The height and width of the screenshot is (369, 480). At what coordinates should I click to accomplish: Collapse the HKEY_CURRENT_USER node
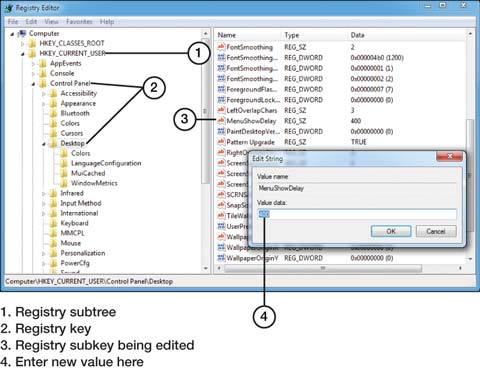click(23, 54)
